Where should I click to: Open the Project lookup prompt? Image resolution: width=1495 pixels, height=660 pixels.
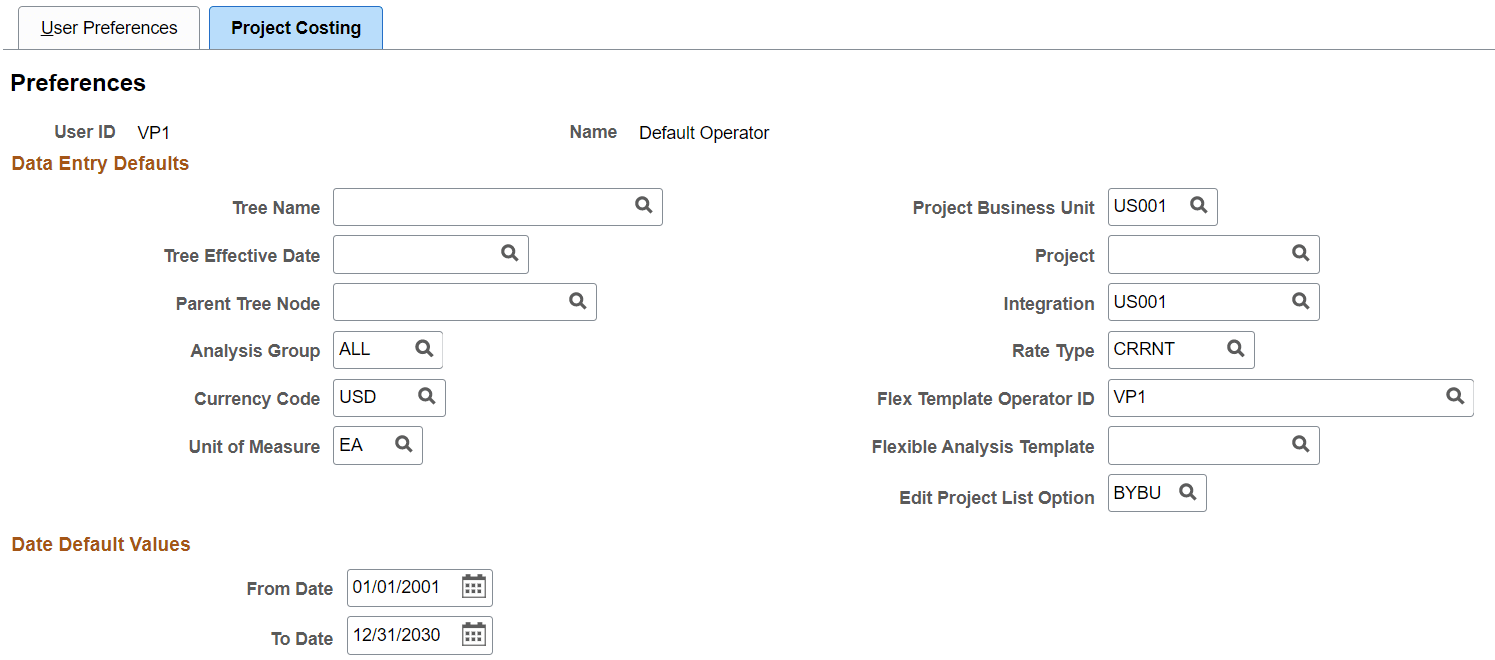click(1300, 254)
